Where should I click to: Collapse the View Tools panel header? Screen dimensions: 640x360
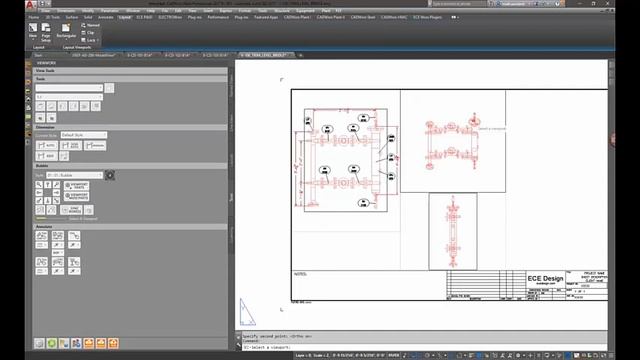click(x=130, y=71)
